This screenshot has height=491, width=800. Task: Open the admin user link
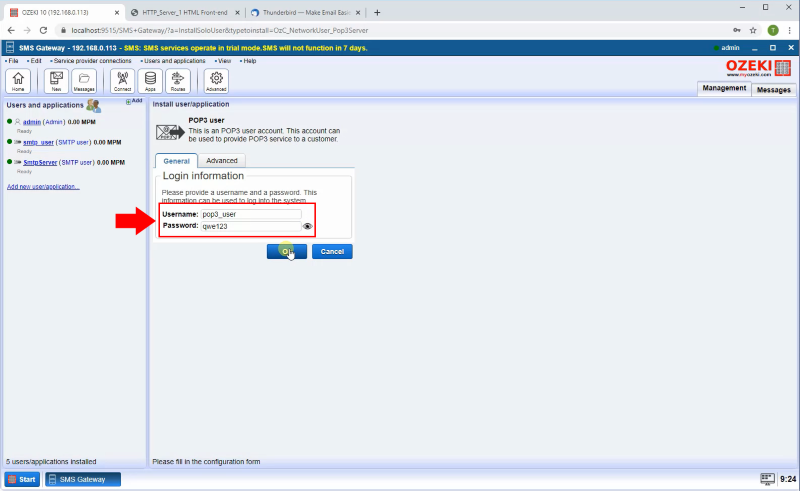(32, 122)
